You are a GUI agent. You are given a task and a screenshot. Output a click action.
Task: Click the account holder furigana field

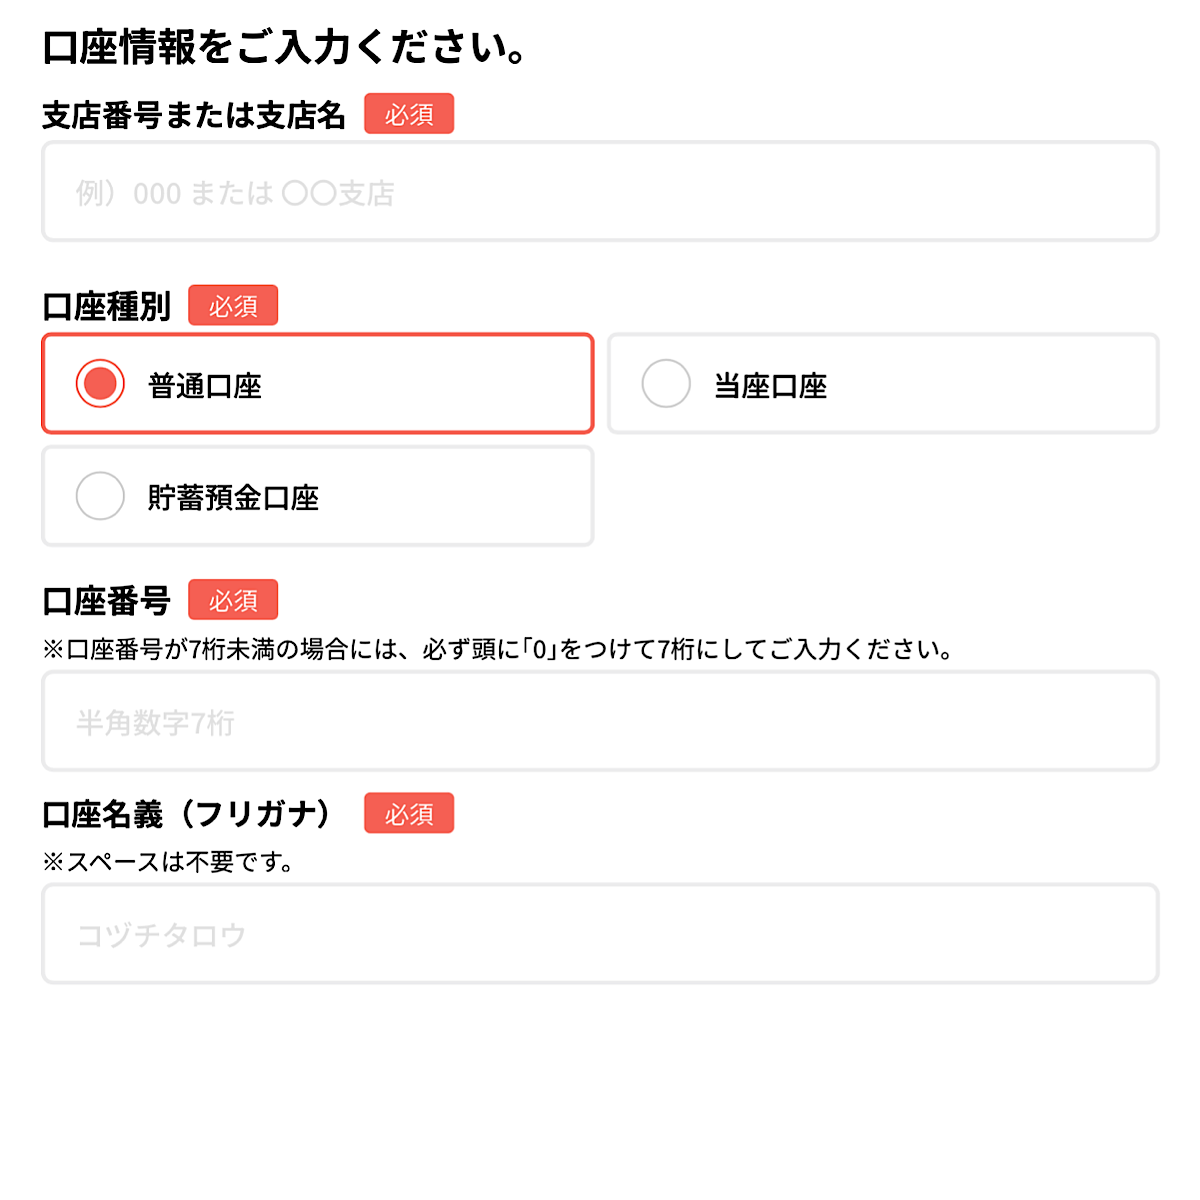coord(600,934)
